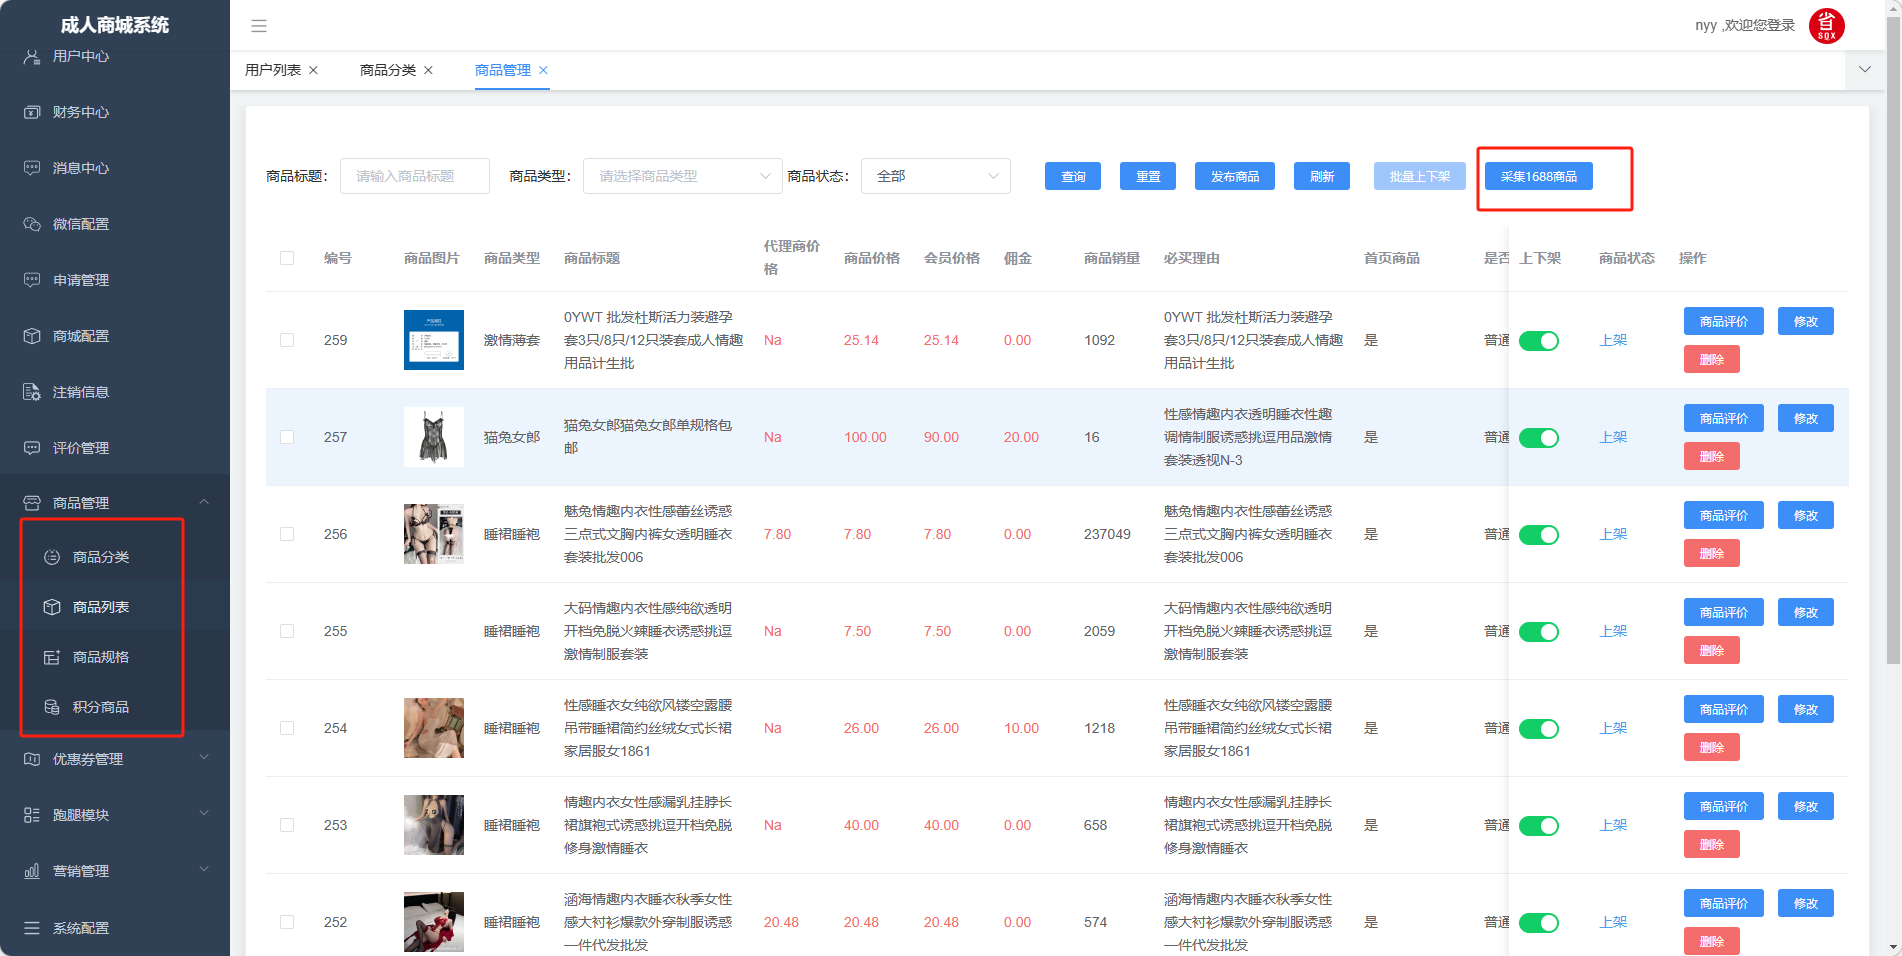Image resolution: width=1902 pixels, height=956 pixels.
Task: Open the 商品状态 dropdown showing 全部
Action: (935, 176)
